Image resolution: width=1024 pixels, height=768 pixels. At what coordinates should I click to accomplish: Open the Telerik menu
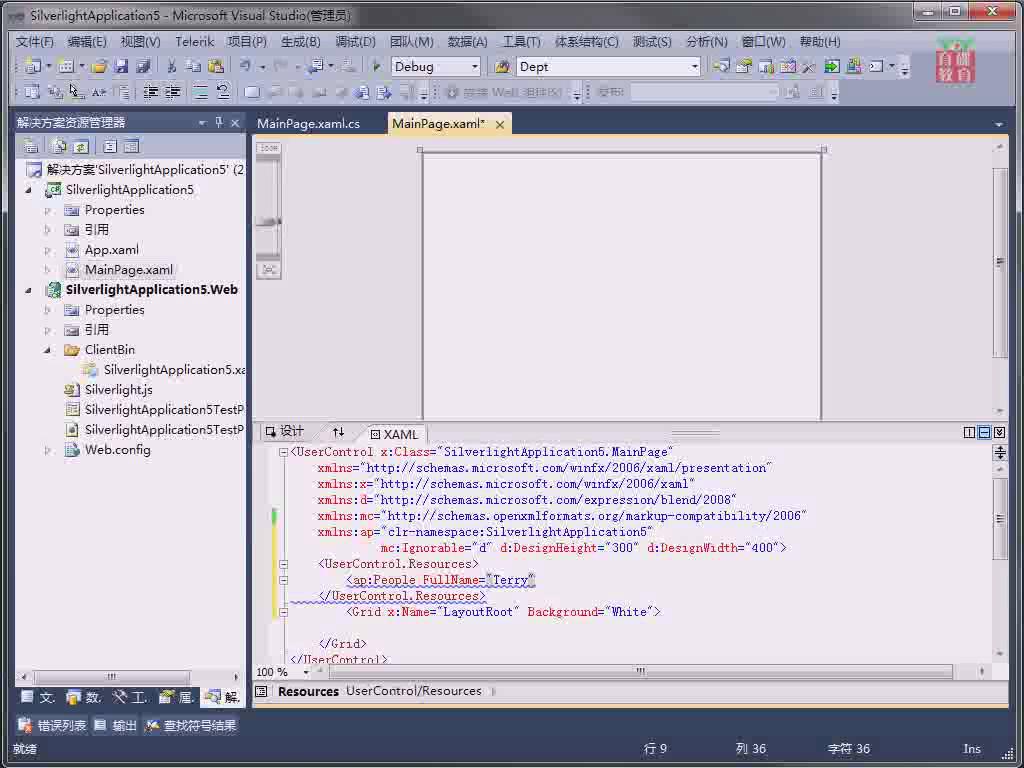click(x=195, y=42)
